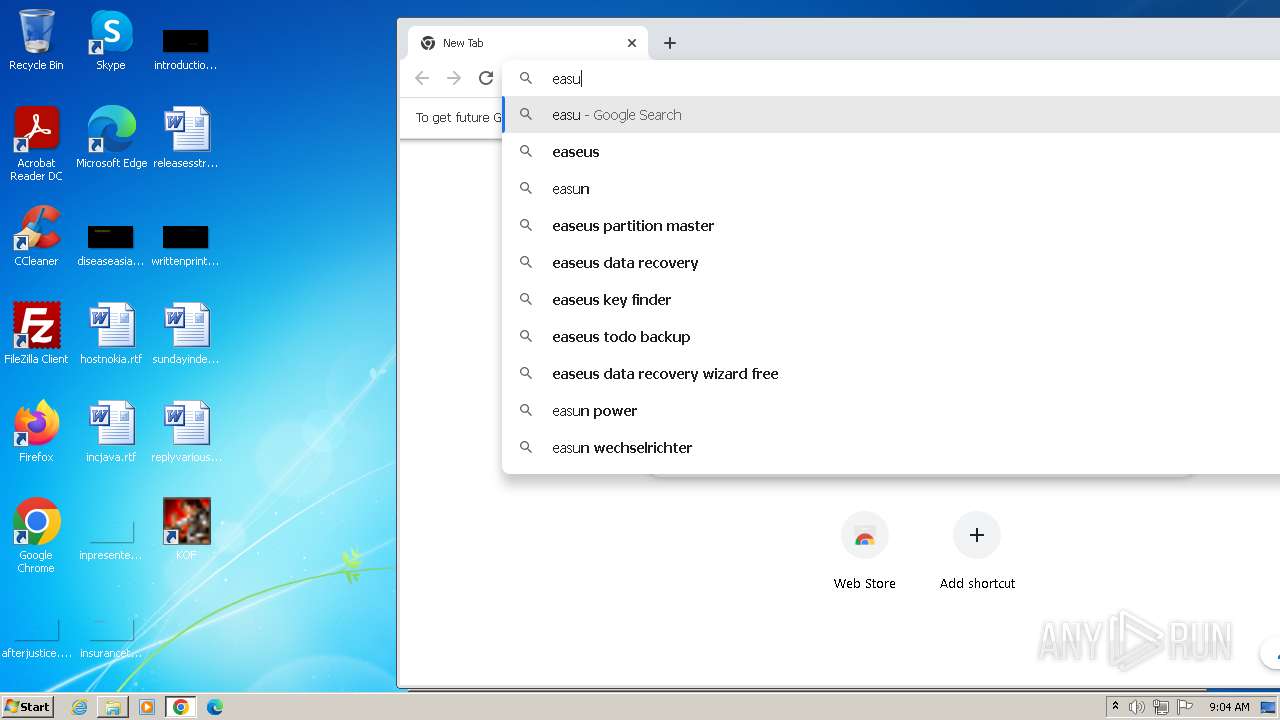Select the New Tab tab
1280x720 pixels.
528,43
